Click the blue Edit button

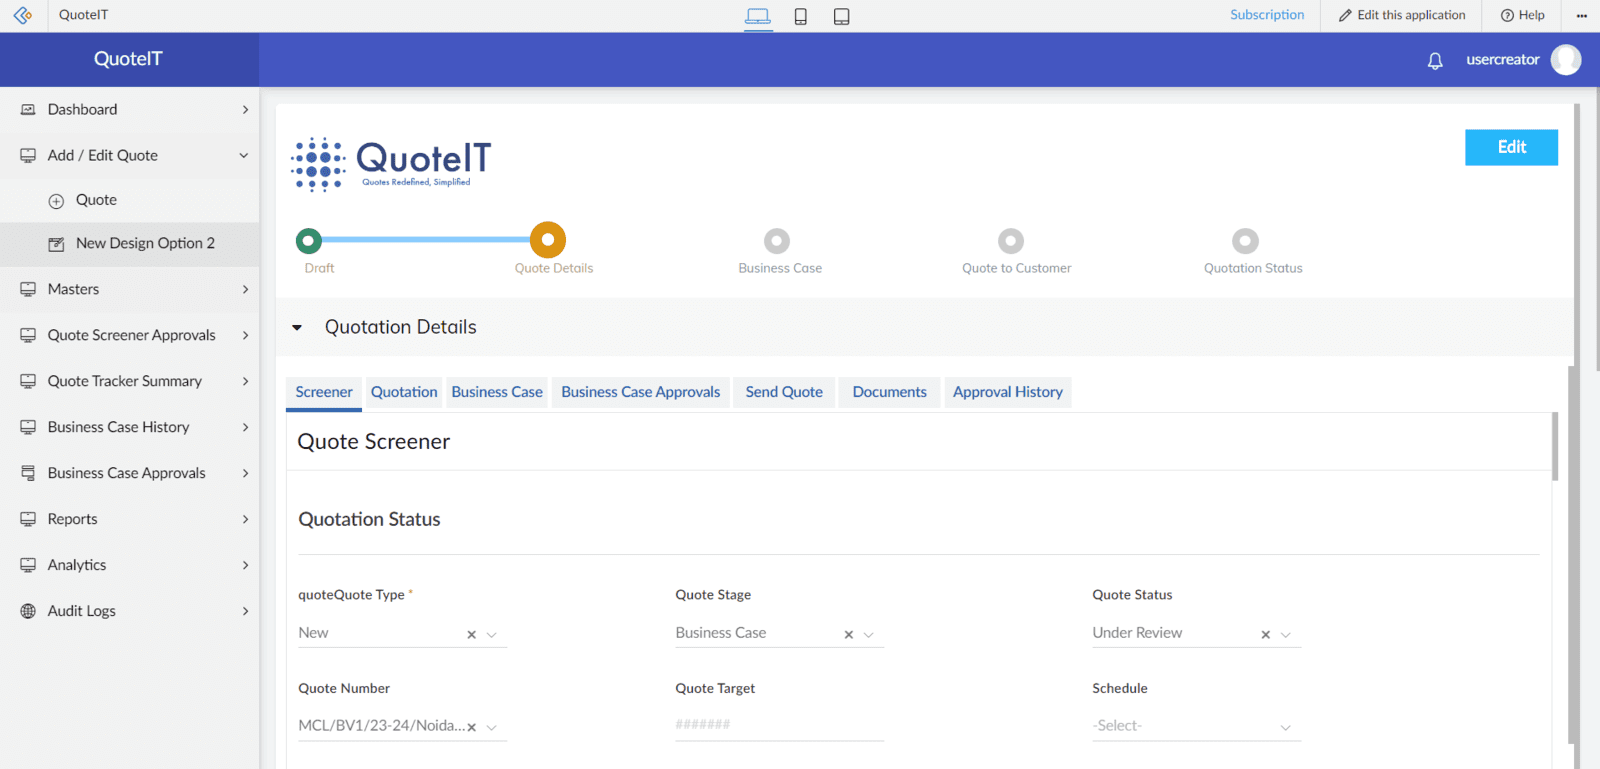[x=1511, y=147]
